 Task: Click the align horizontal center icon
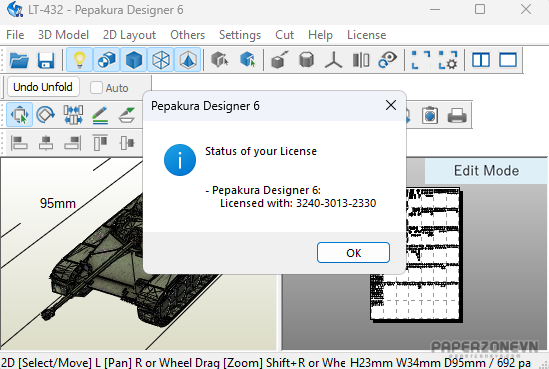click(46, 143)
